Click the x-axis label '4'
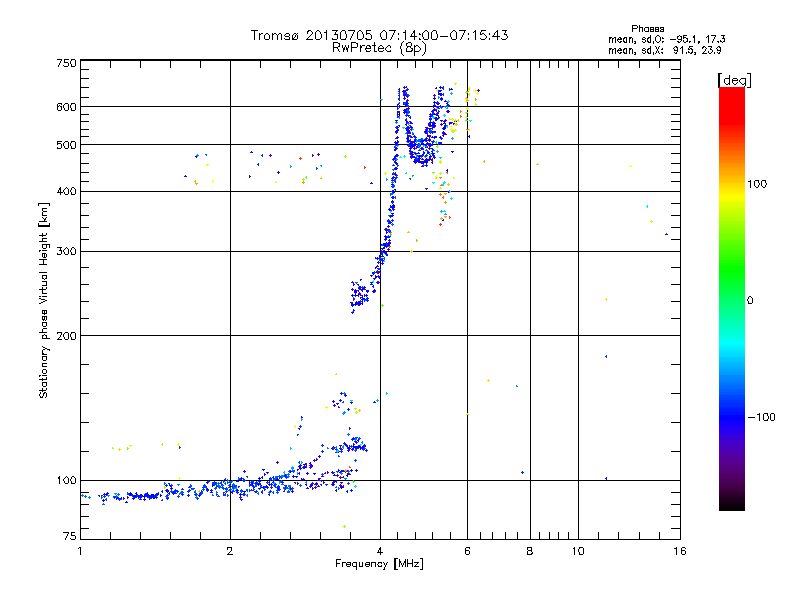This screenshot has width=800, height=600. pos(380,551)
